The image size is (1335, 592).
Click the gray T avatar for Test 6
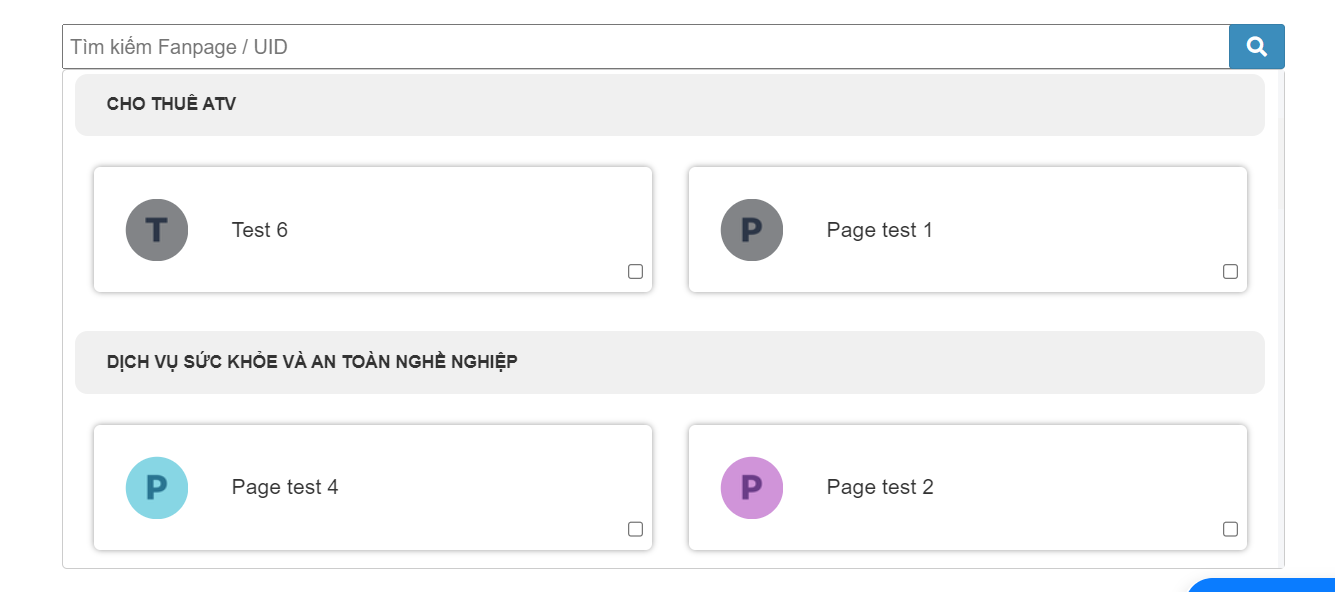click(x=157, y=230)
